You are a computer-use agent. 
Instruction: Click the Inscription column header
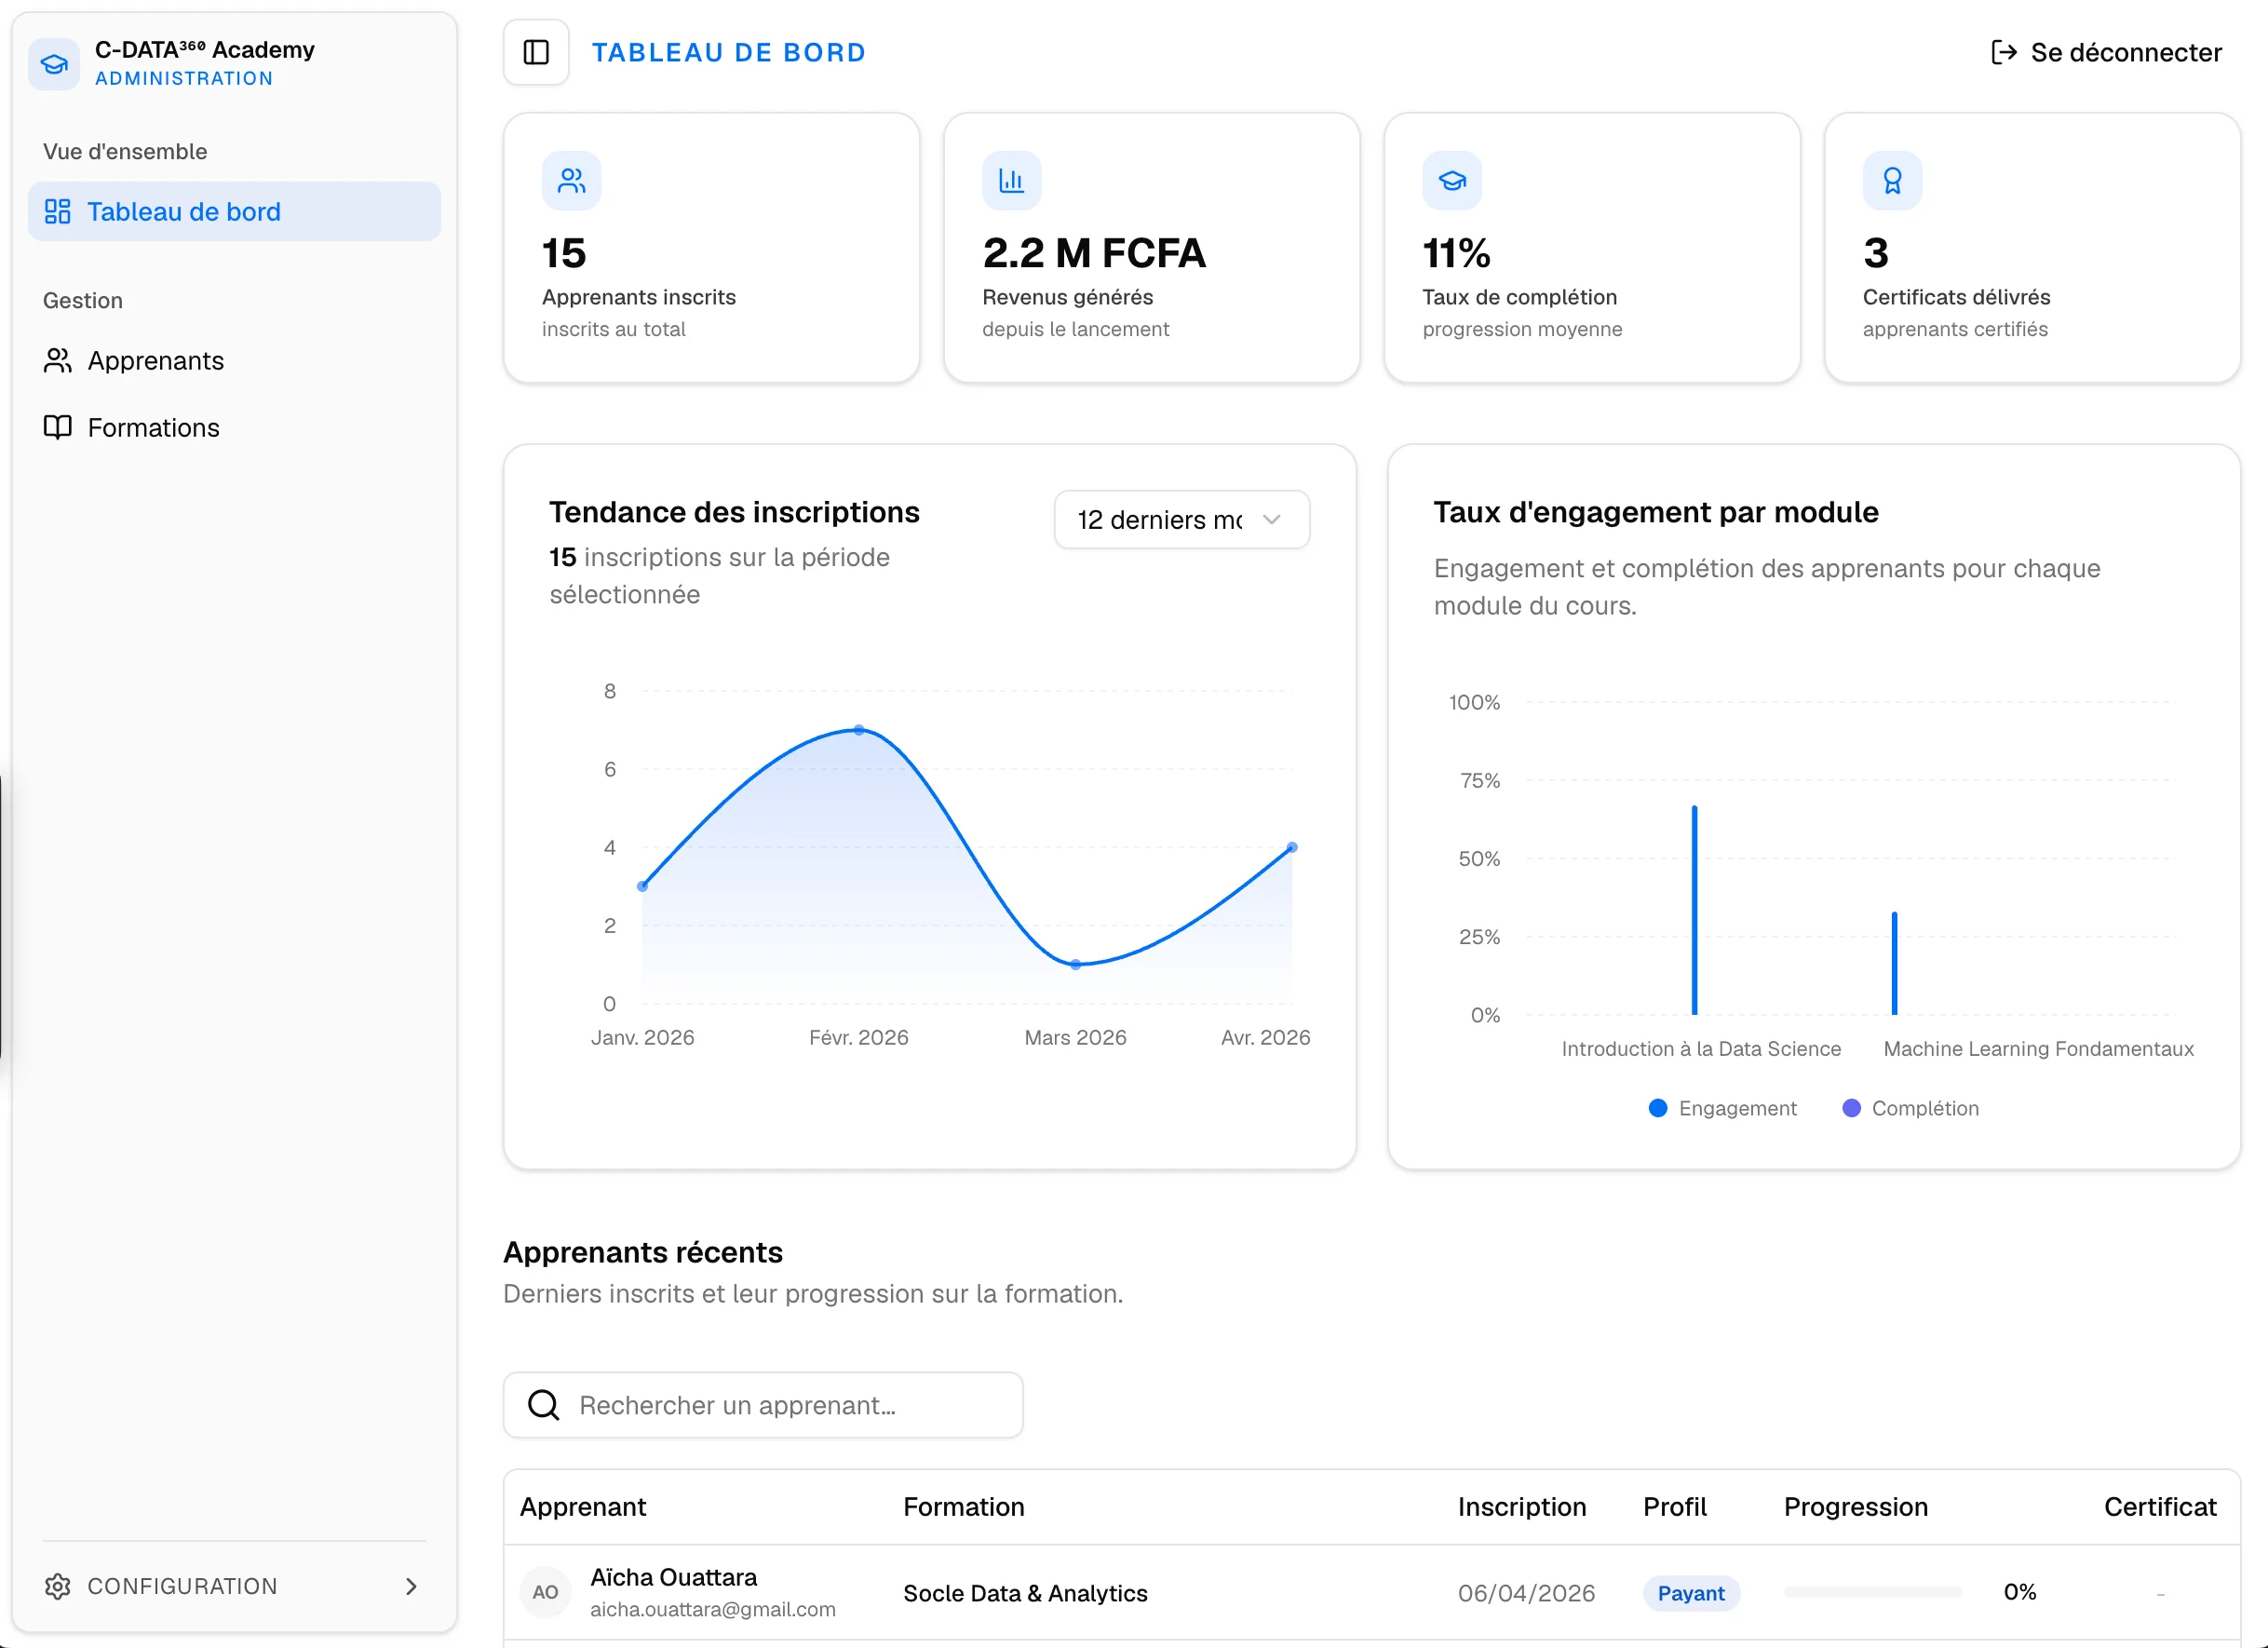[1522, 1507]
